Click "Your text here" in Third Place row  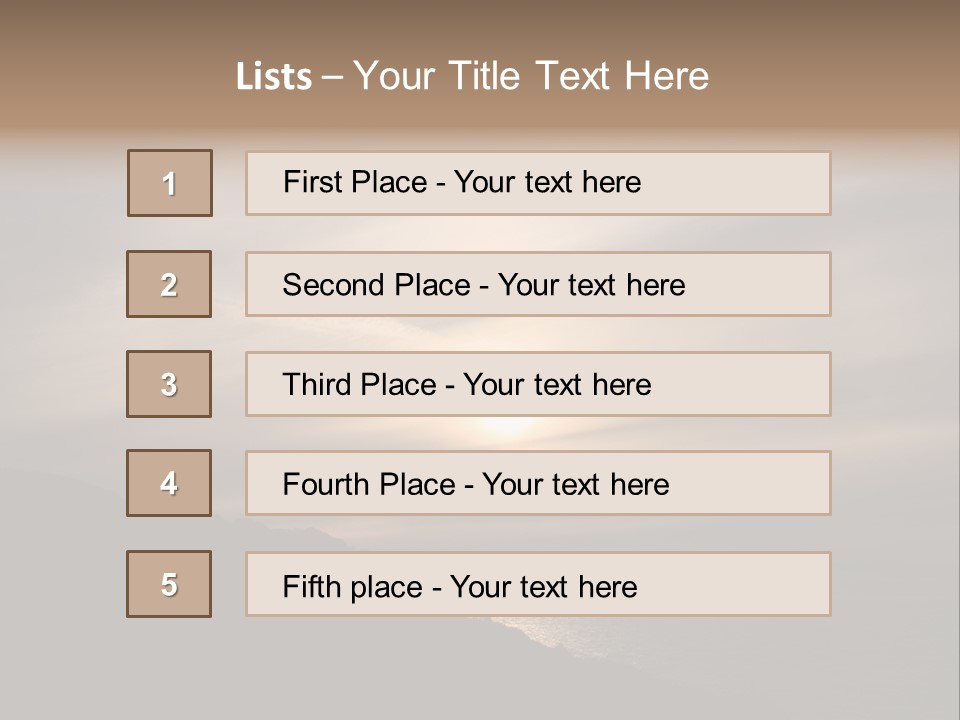click(x=557, y=385)
